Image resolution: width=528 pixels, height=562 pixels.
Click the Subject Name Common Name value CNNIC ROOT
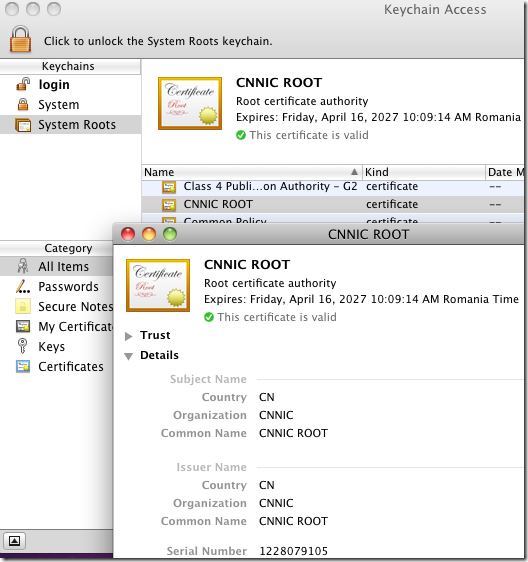tap(293, 433)
